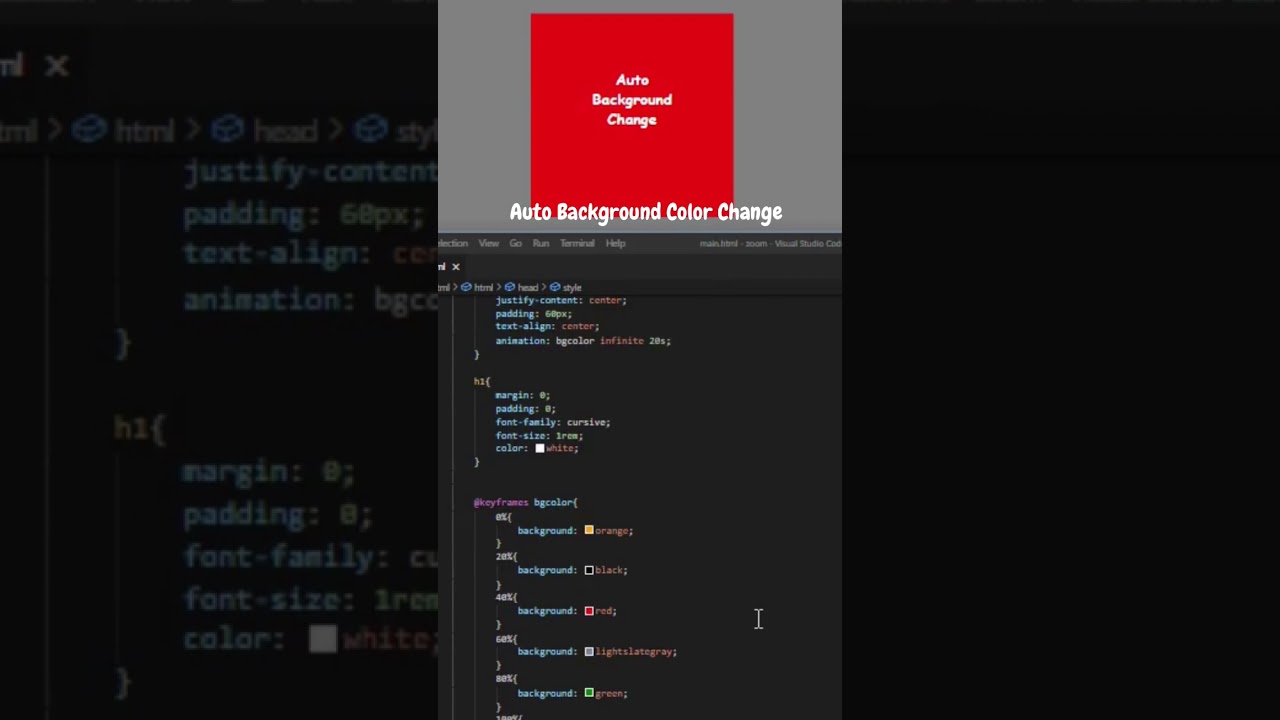Close the main.html editor tab
Image resolution: width=1280 pixels, height=720 pixels.
coord(455,267)
